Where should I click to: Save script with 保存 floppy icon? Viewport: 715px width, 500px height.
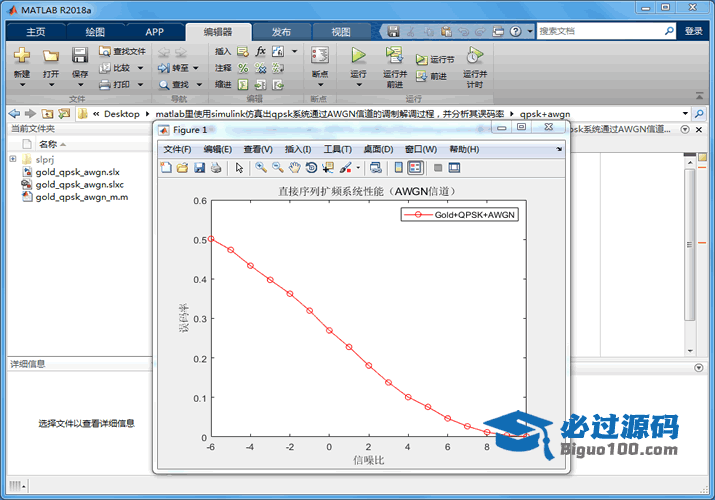(80, 56)
